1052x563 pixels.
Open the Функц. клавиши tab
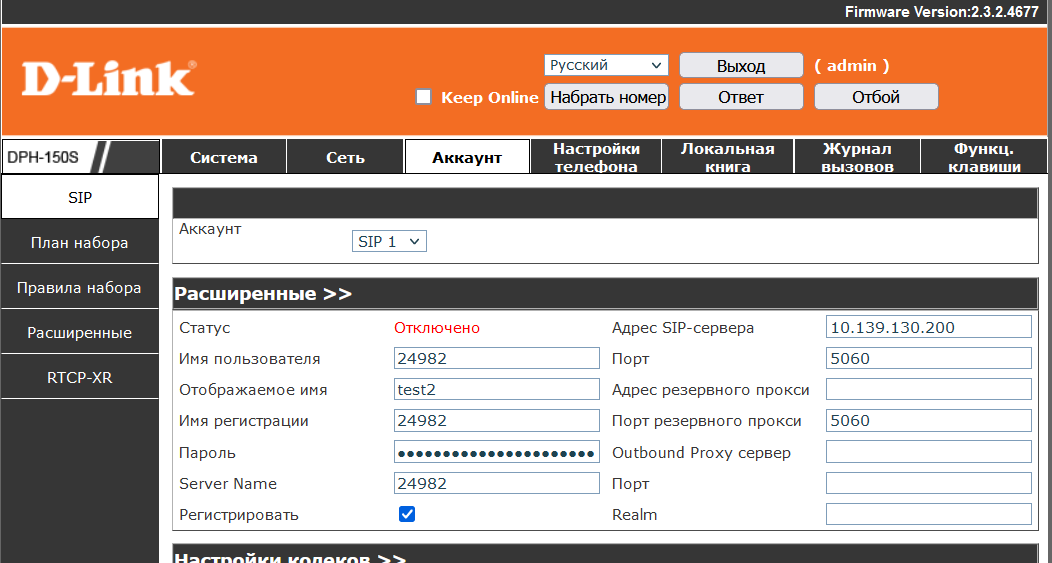(984, 157)
